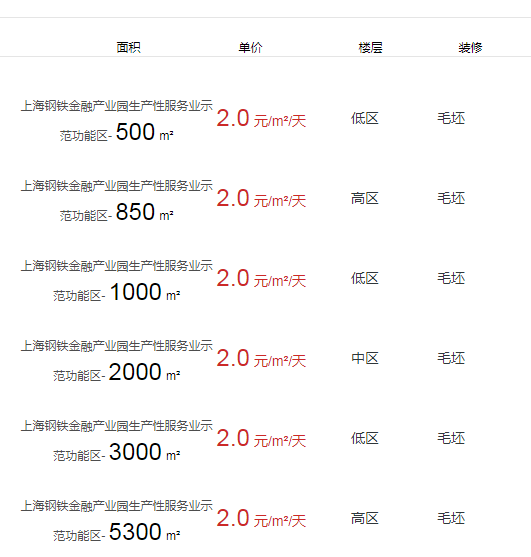Click 低区 in the 500 m² row
Screen dimensions: 531x557
click(365, 118)
